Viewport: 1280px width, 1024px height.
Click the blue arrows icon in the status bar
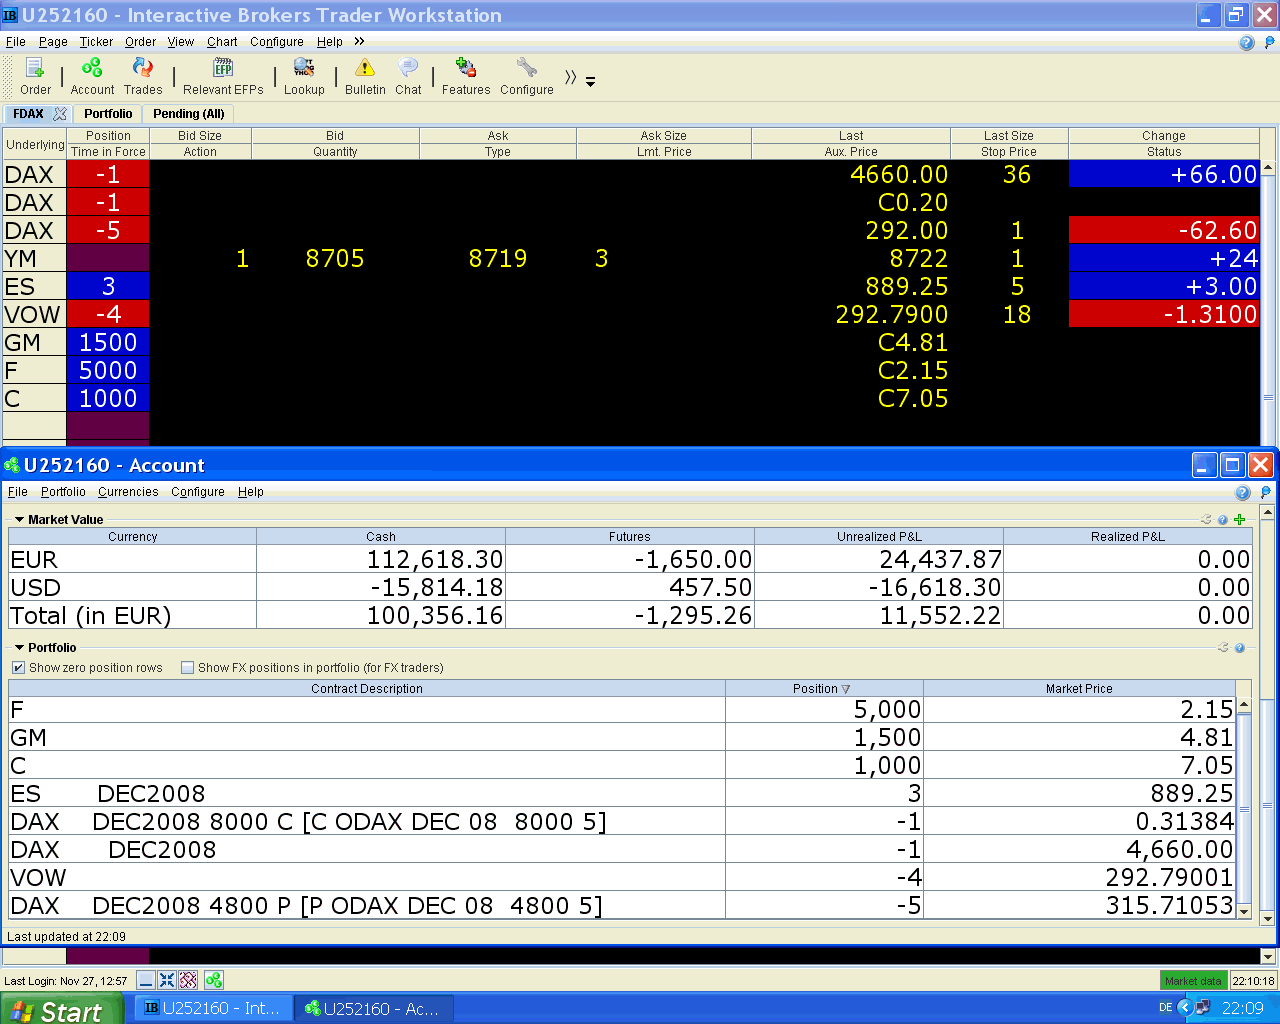[167, 980]
